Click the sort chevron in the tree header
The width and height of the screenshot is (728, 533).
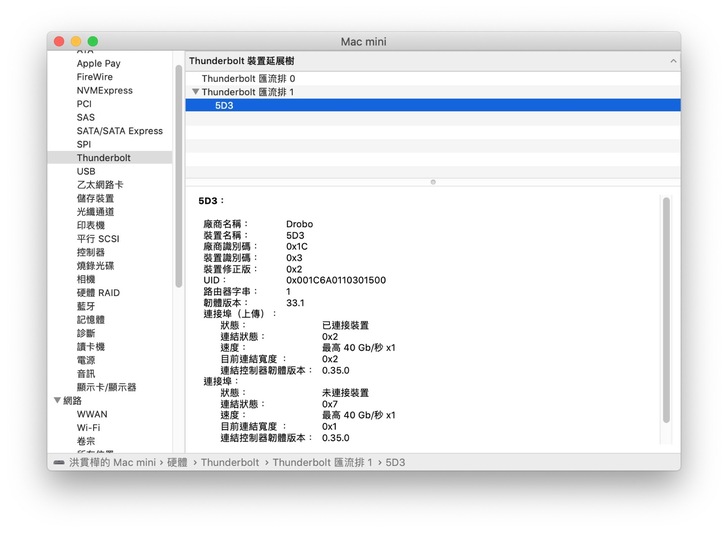click(x=672, y=61)
